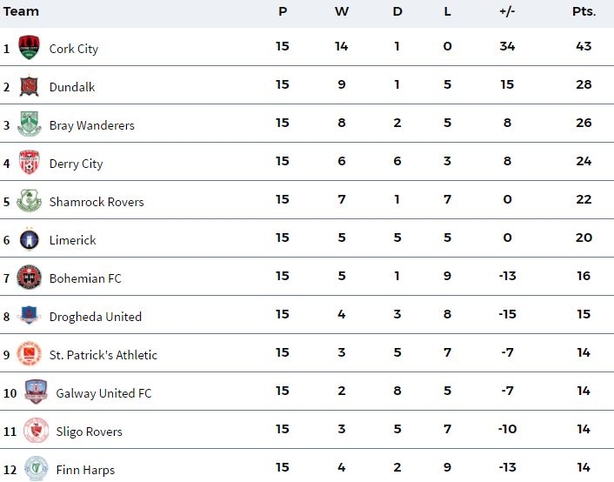Select the Bray Wanderers crest icon
Viewport: 614px width, 482px height.
(x=29, y=124)
